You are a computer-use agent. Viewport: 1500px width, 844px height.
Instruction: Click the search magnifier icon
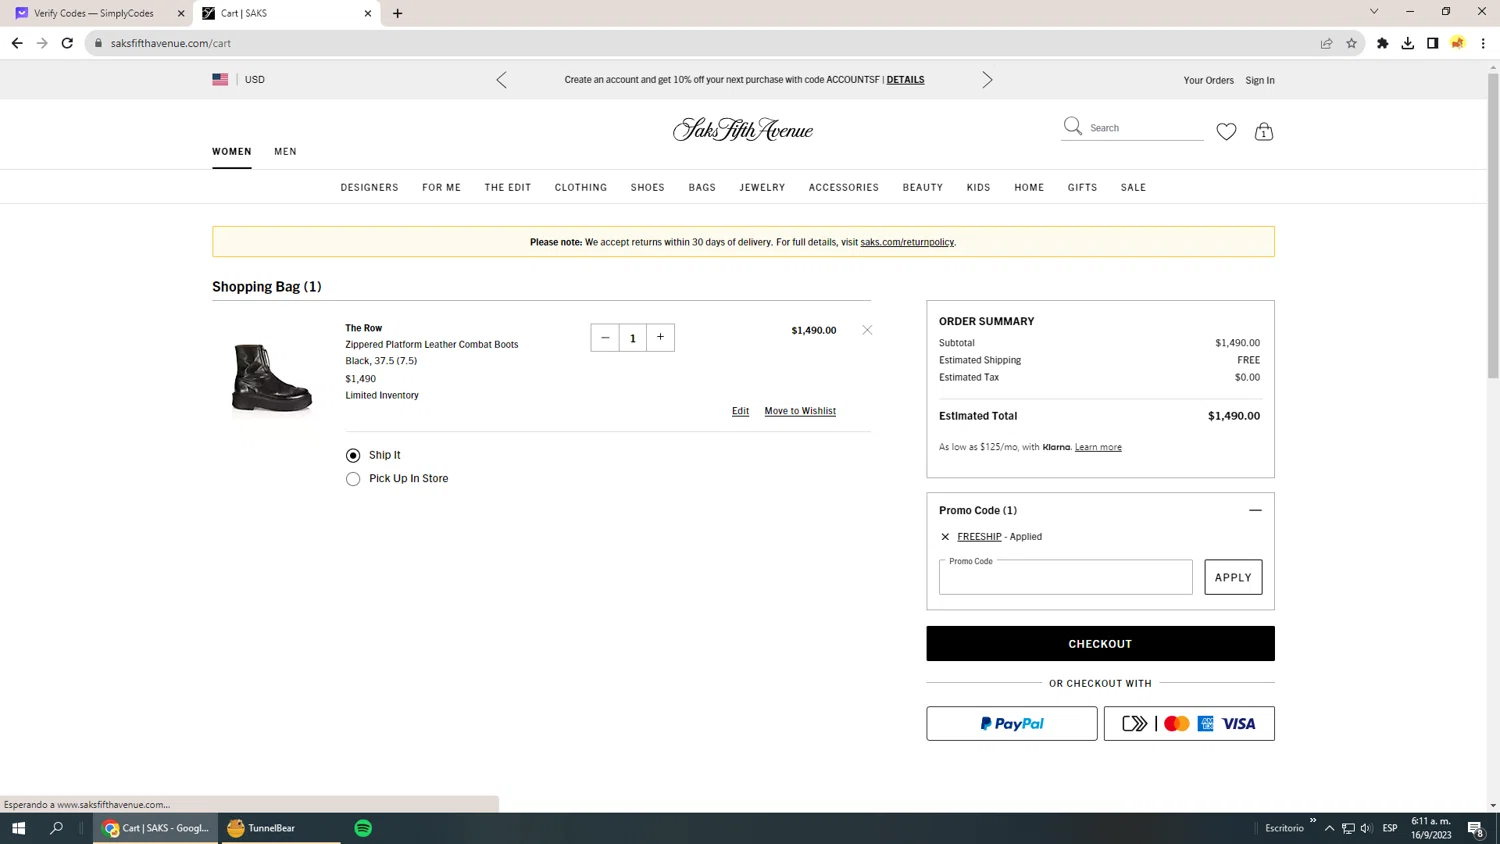(1073, 126)
